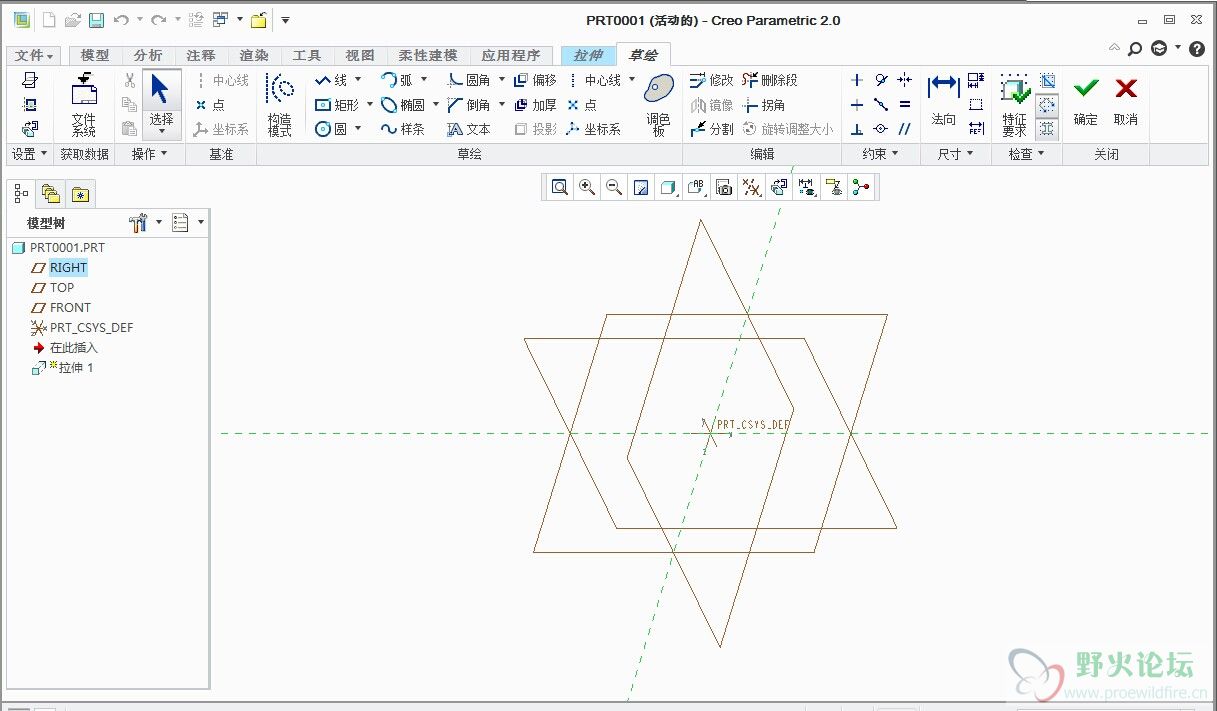The height and width of the screenshot is (711, 1217).
Task: Click the Delete Segment (删除段) tool
Action: point(770,80)
